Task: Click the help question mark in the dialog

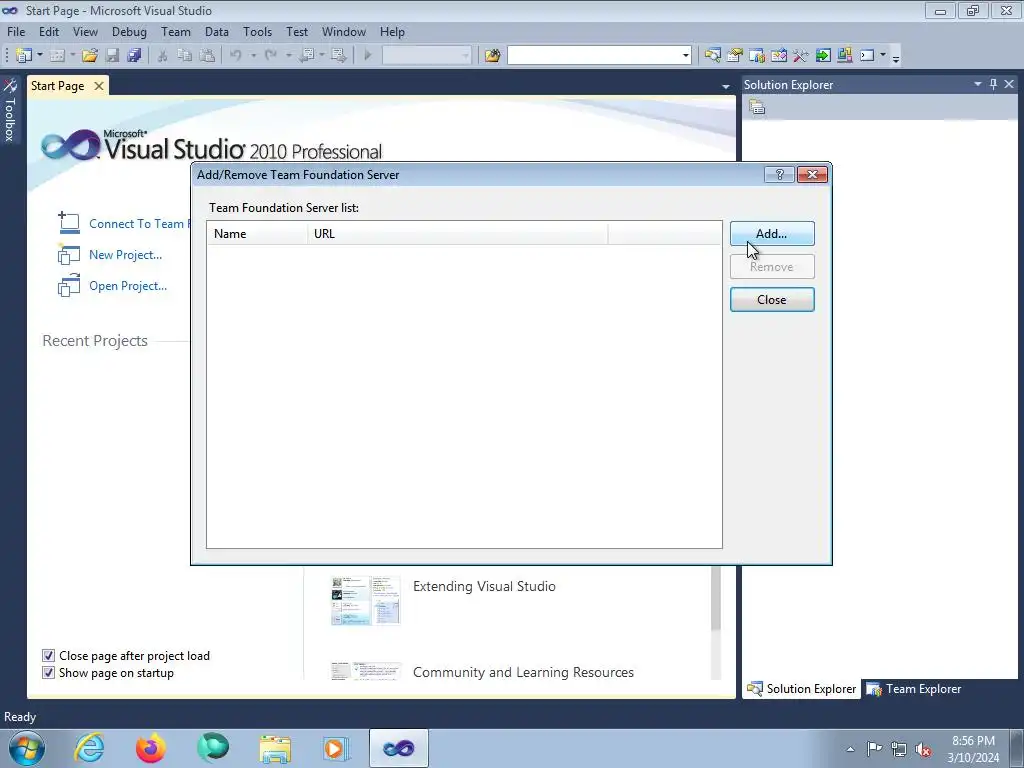Action: (x=779, y=174)
